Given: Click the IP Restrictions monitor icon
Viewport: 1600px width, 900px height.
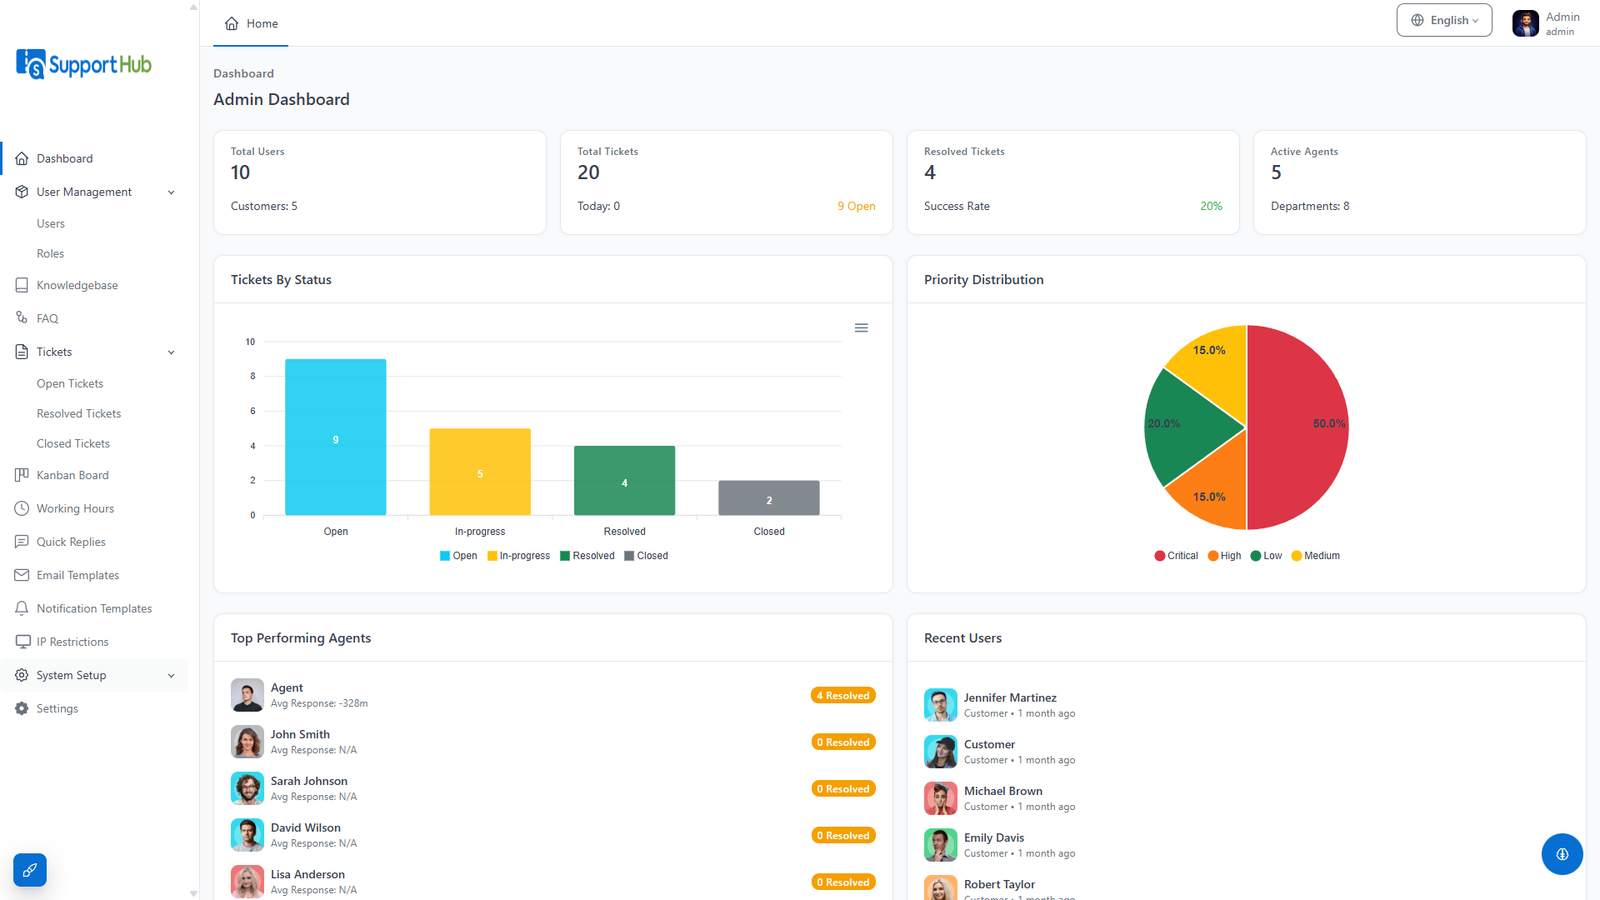Looking at the screenshot, I should click(22, 641).
